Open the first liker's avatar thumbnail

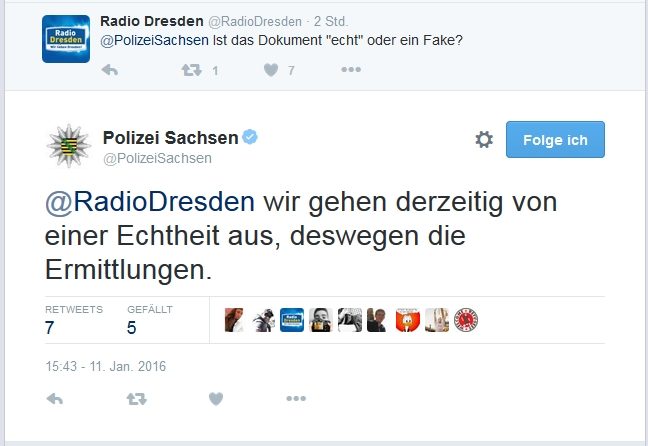pos(235,320)
